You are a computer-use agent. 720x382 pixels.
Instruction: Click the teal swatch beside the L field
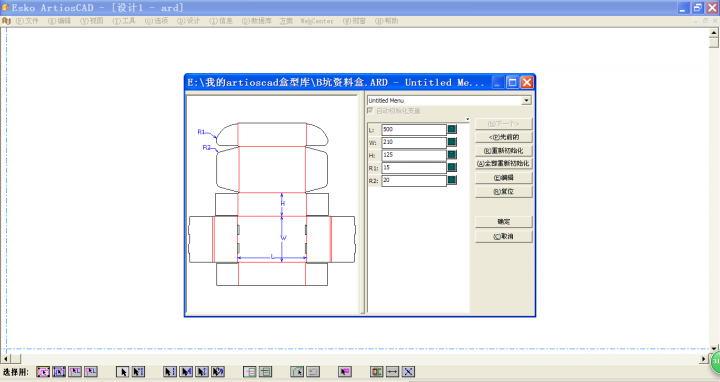click(452, 129)
